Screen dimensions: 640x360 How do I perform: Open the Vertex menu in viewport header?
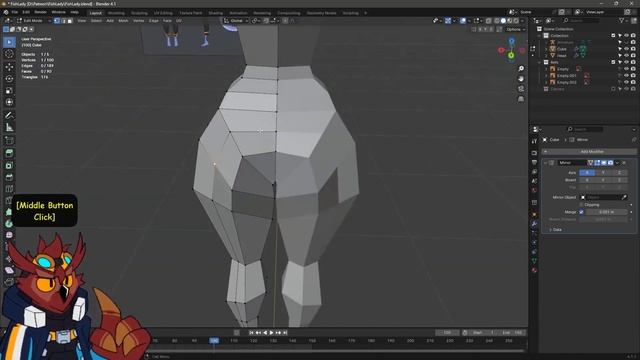point(139,20)
